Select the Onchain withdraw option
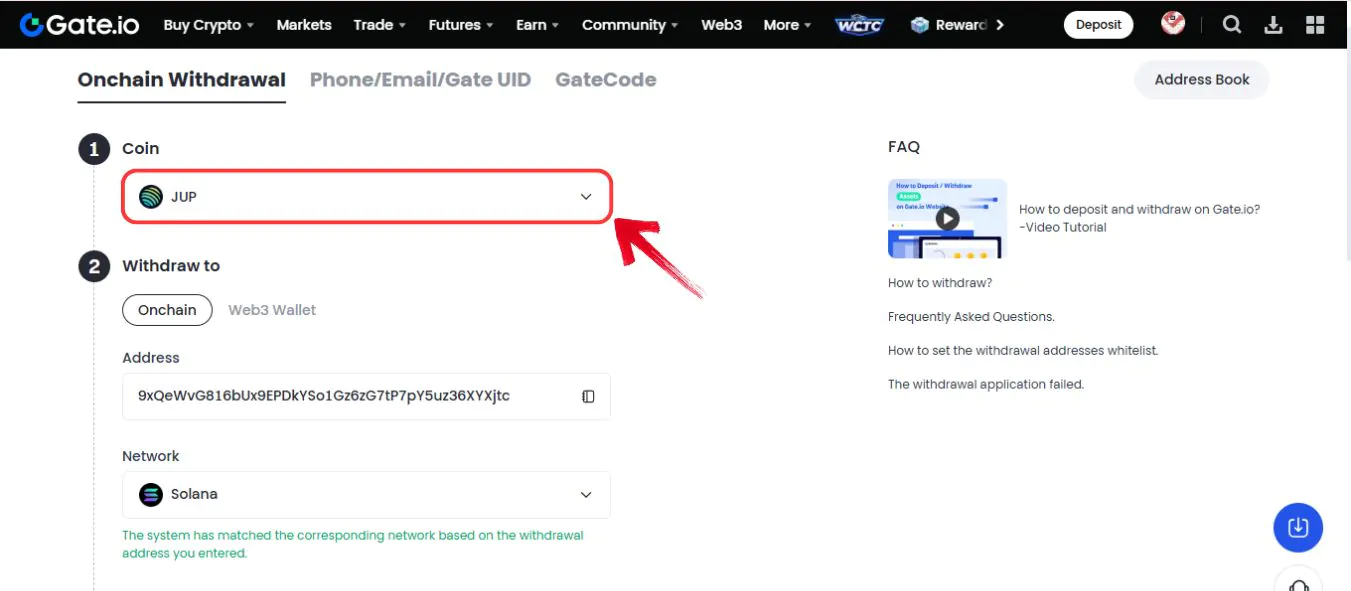Image resolution: width=1351 pixels, height=591 pixels. point(167,310)
